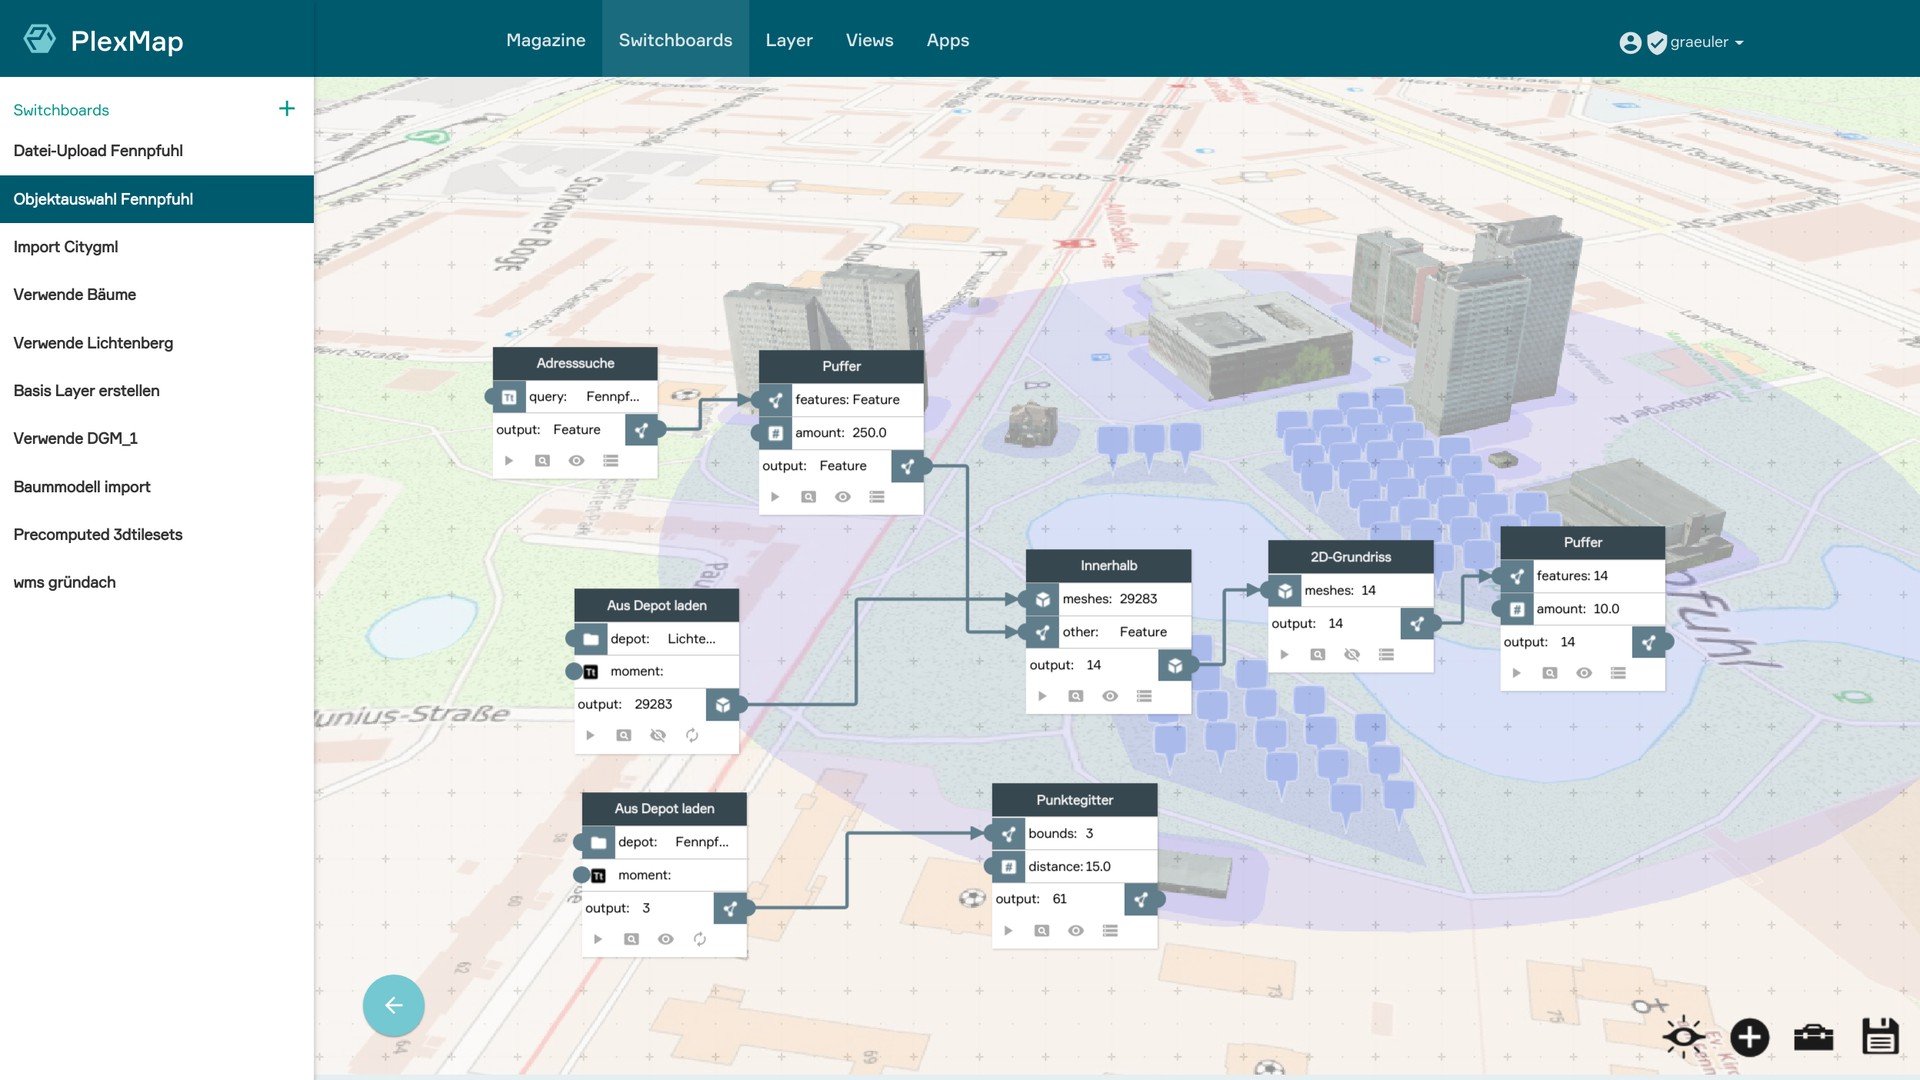
Task: Click the brightness/sun icon in the bottom toolbar
Action: [1684, 1037]
